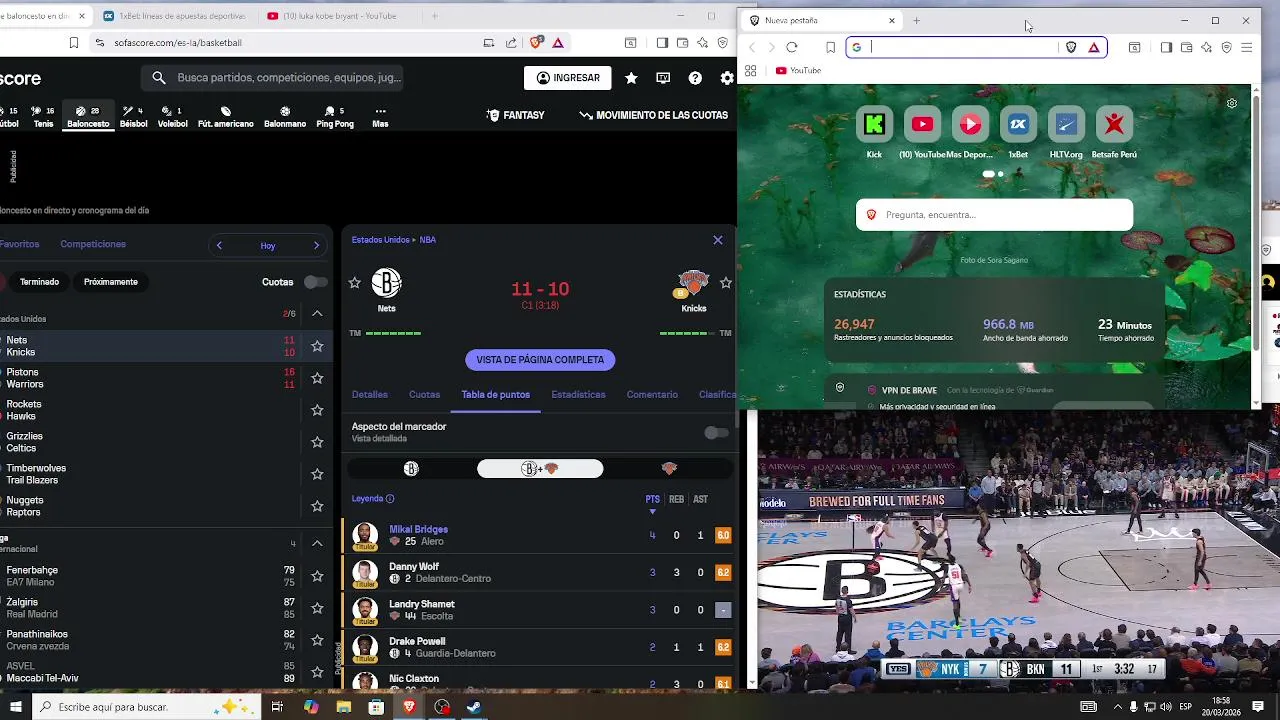Click the Windows taskbar search box

(147, 707)
